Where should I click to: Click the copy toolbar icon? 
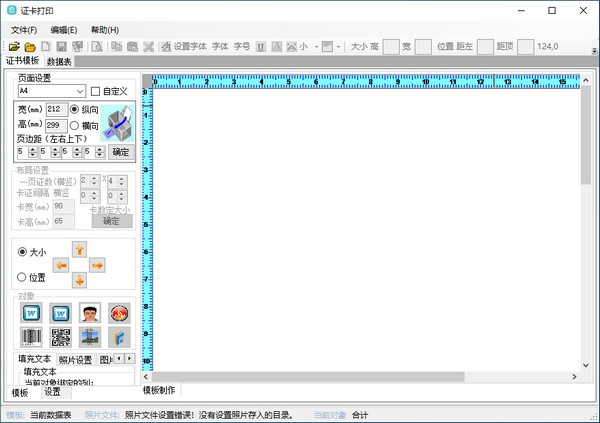coord(116,47)
